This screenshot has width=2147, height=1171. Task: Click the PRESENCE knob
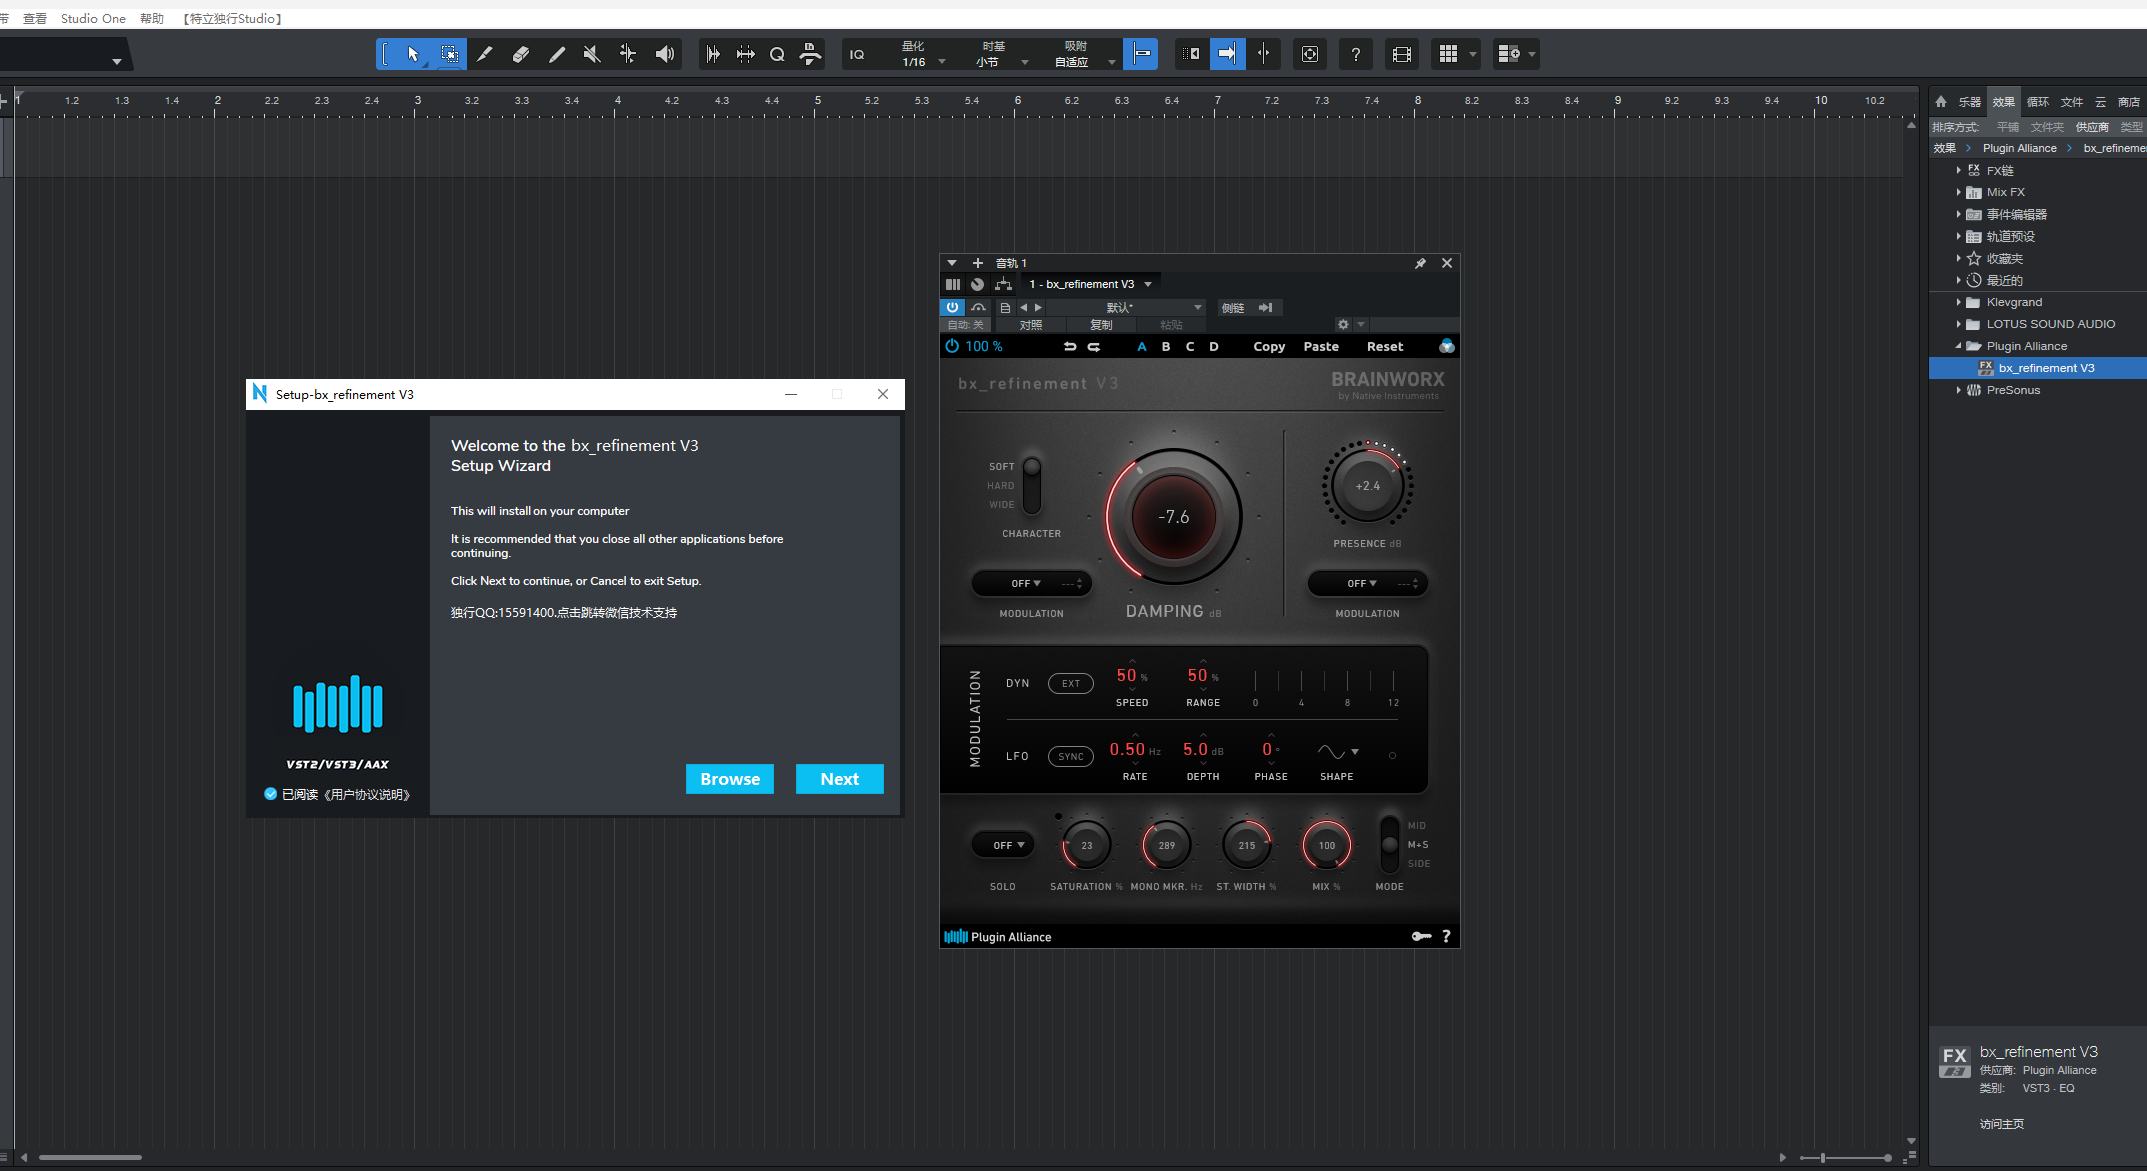click(1367, 486)
